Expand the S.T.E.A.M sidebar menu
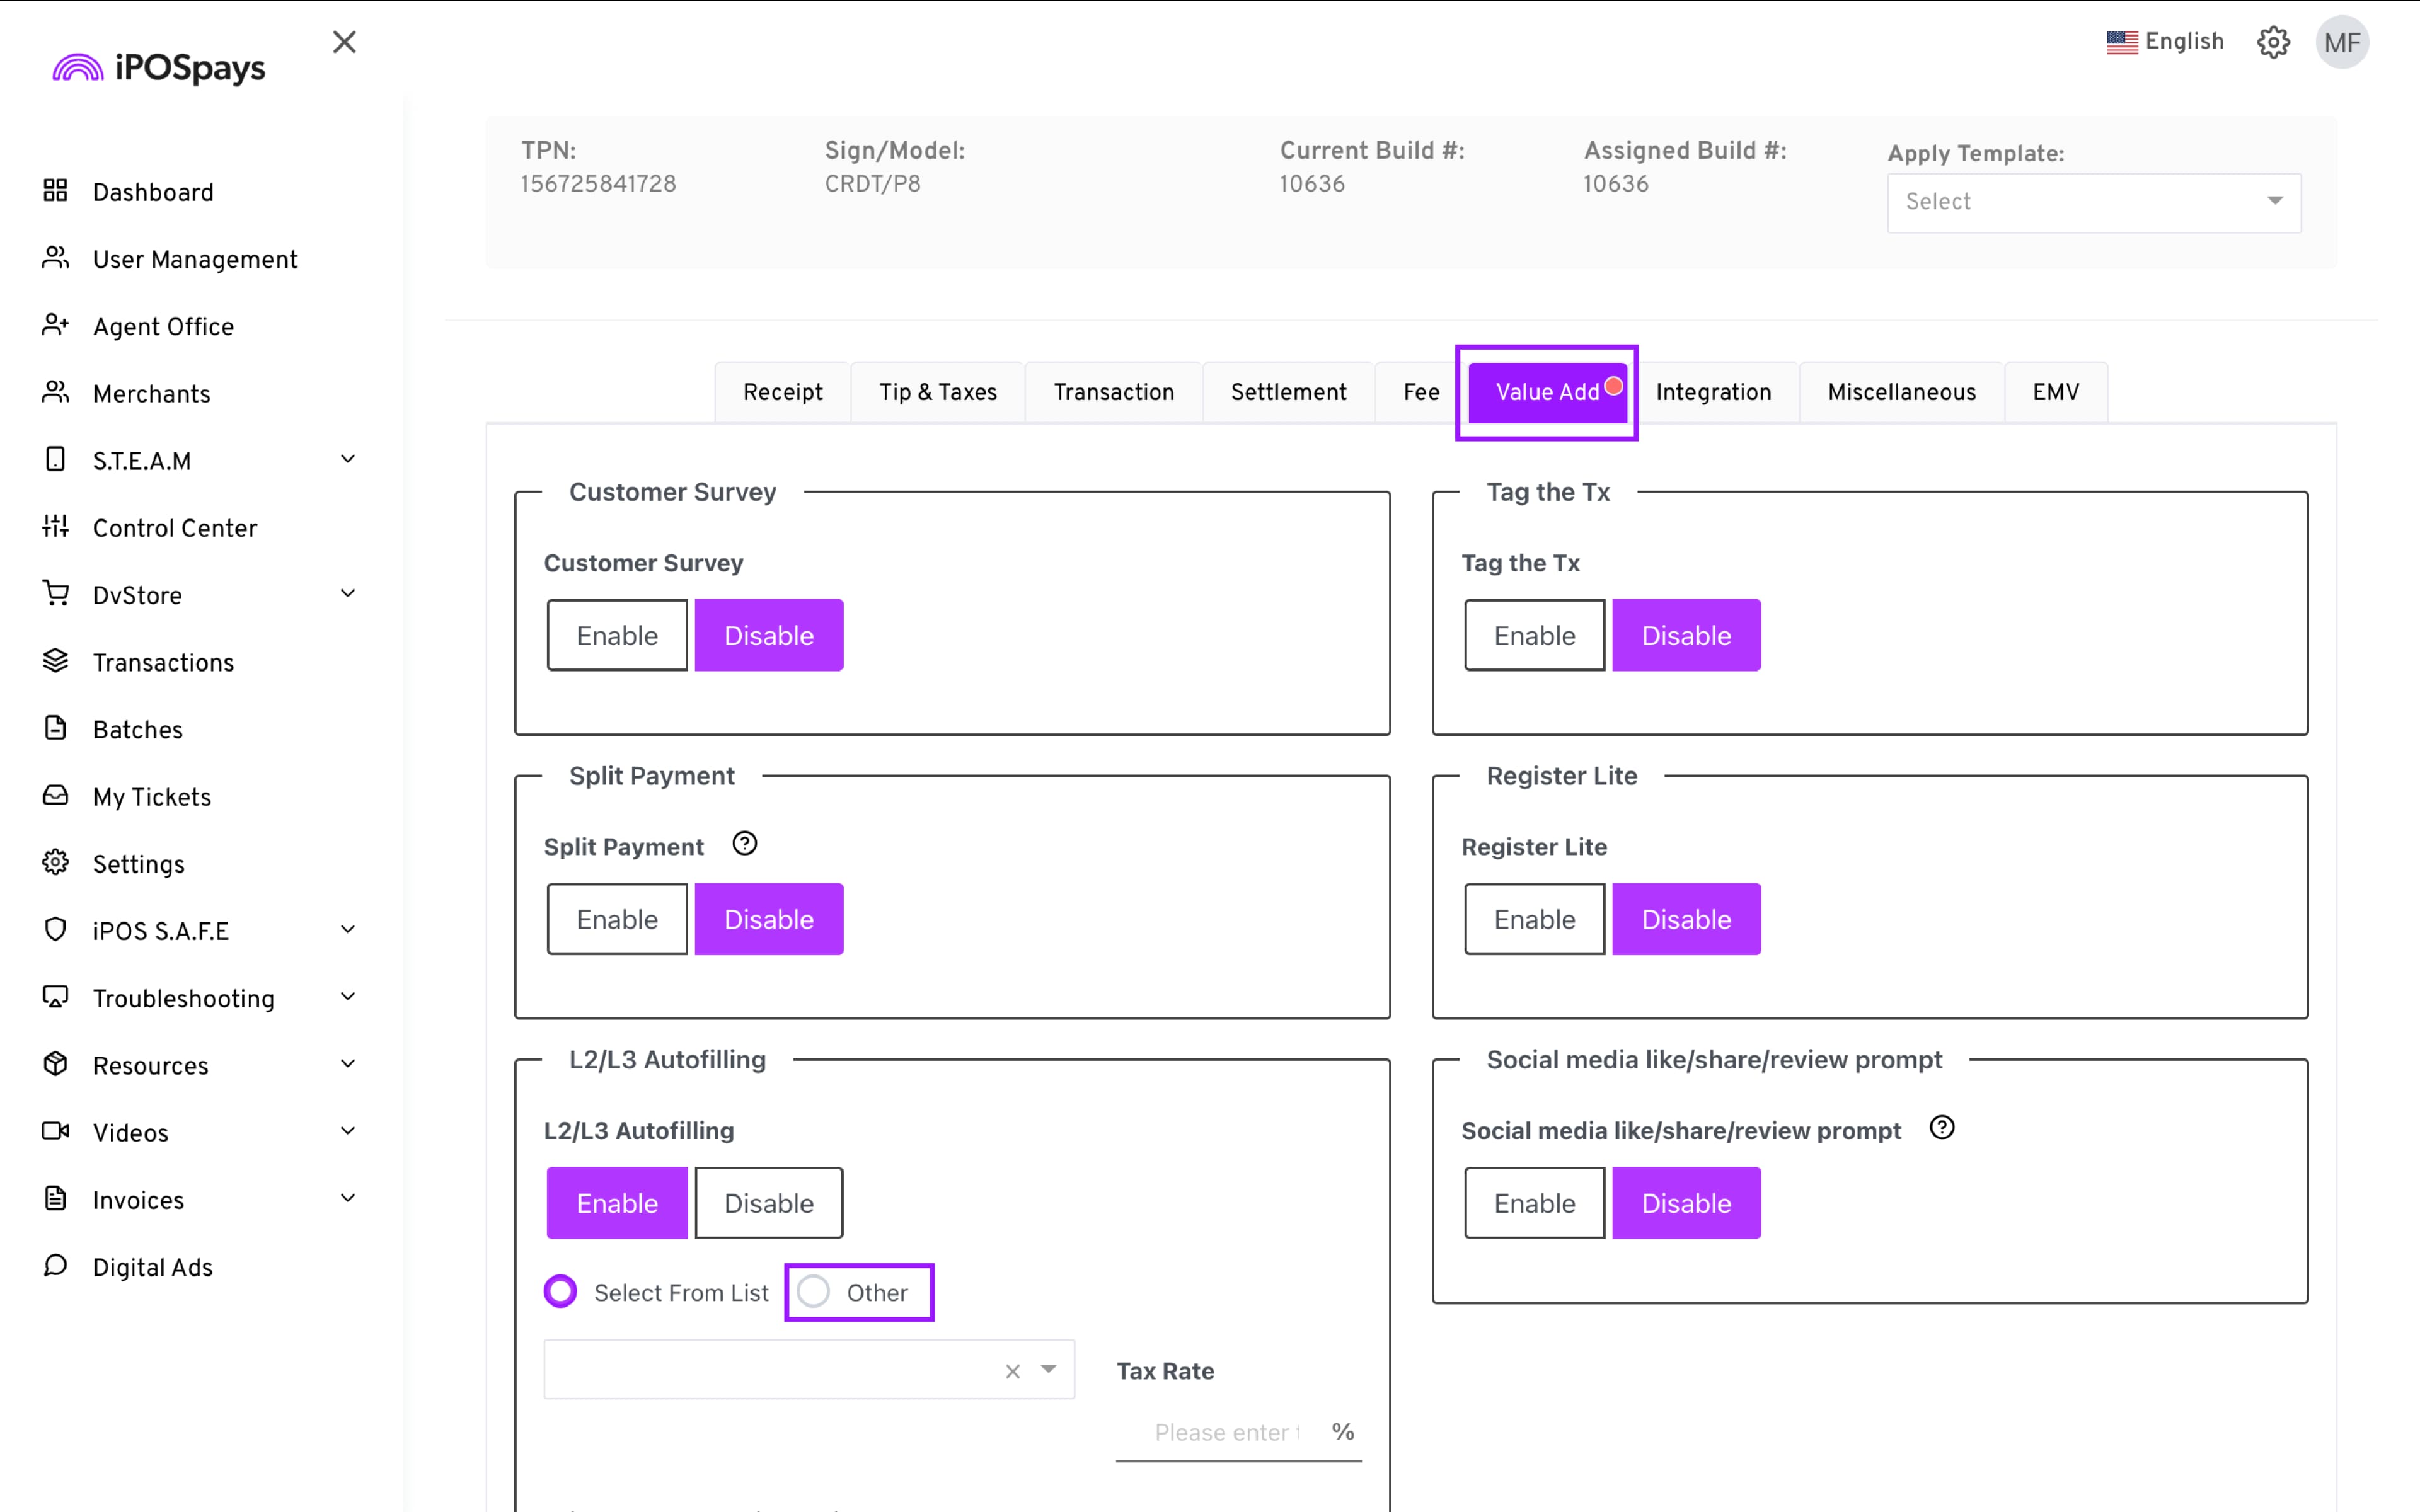 tap(347, 459)
